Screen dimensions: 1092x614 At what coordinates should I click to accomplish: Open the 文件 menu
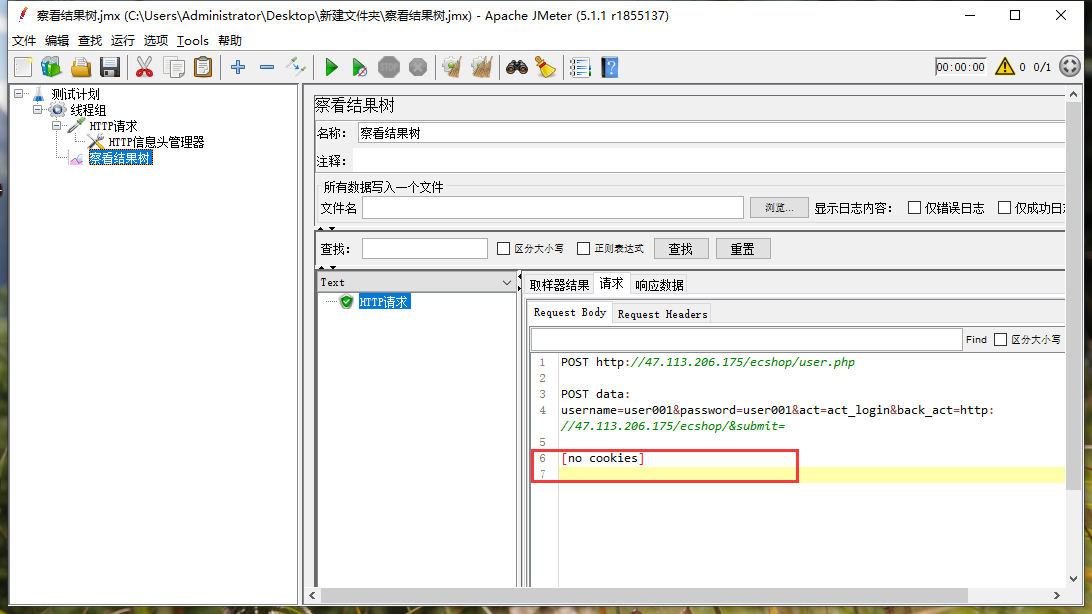tap(24, 40)
